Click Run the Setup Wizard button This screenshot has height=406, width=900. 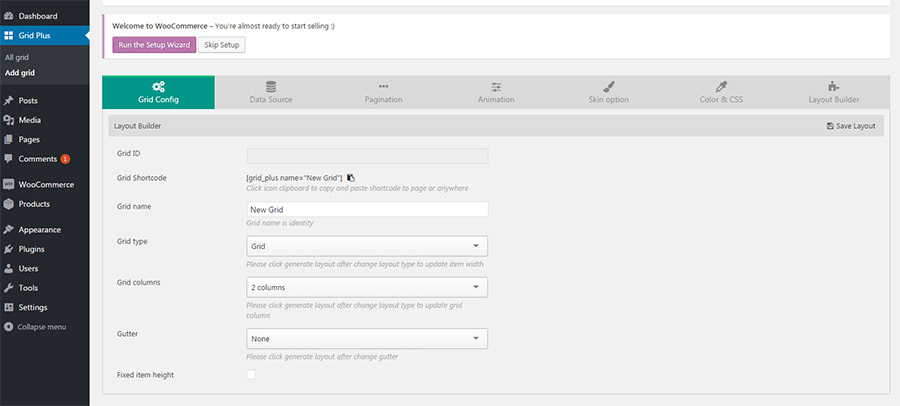pos(153,45)
